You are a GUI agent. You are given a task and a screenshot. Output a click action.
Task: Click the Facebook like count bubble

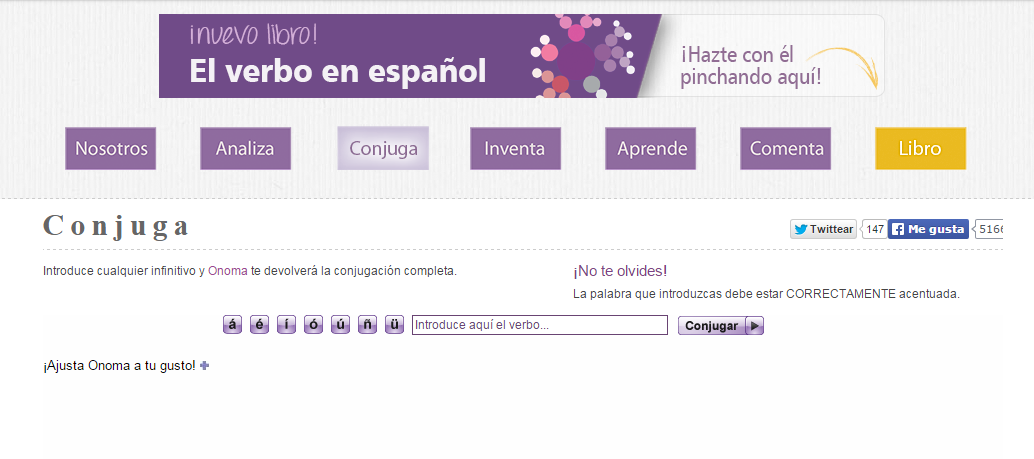989,230
